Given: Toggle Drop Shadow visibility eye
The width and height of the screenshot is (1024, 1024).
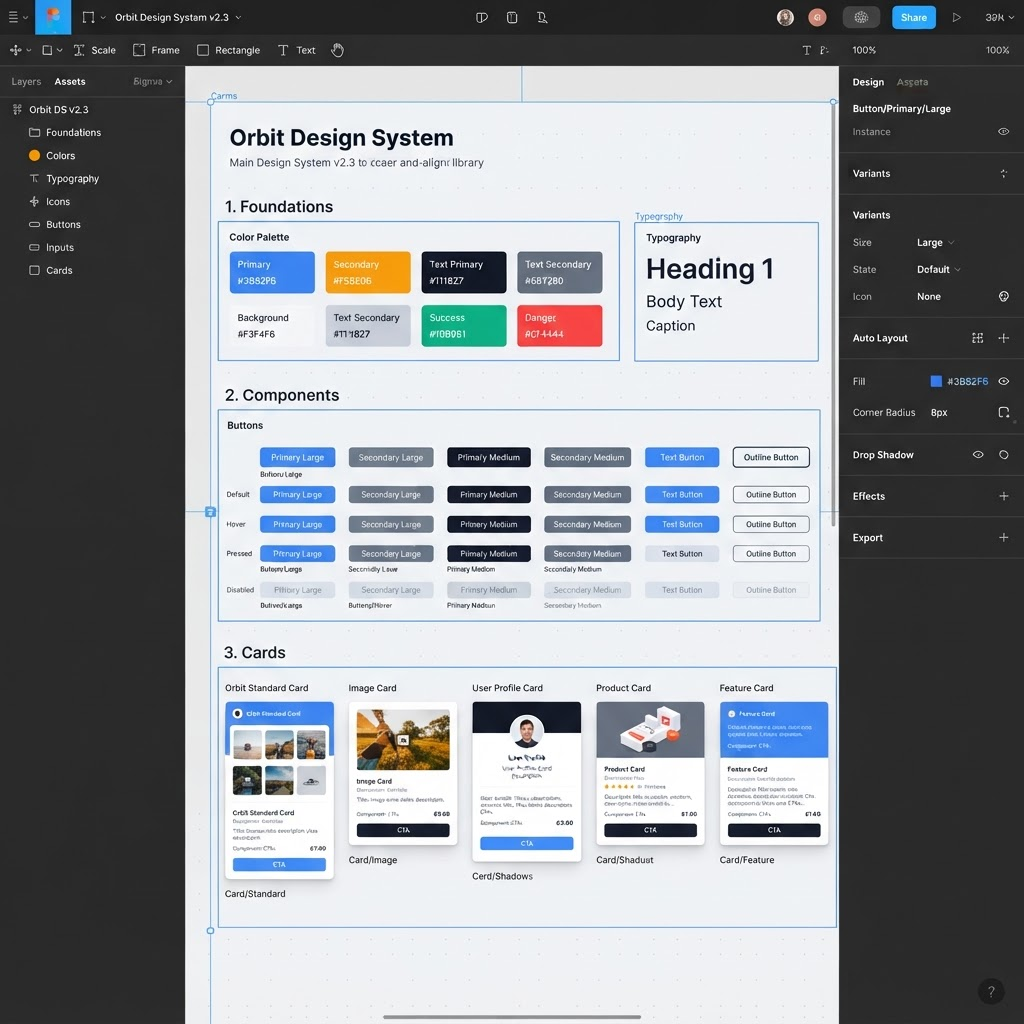Looking at the screenshot, I should point(978,455).
